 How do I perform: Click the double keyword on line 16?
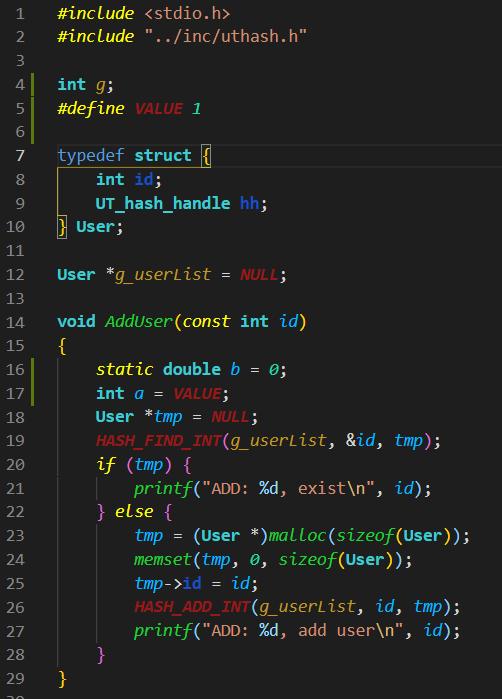tap(192, 370)
